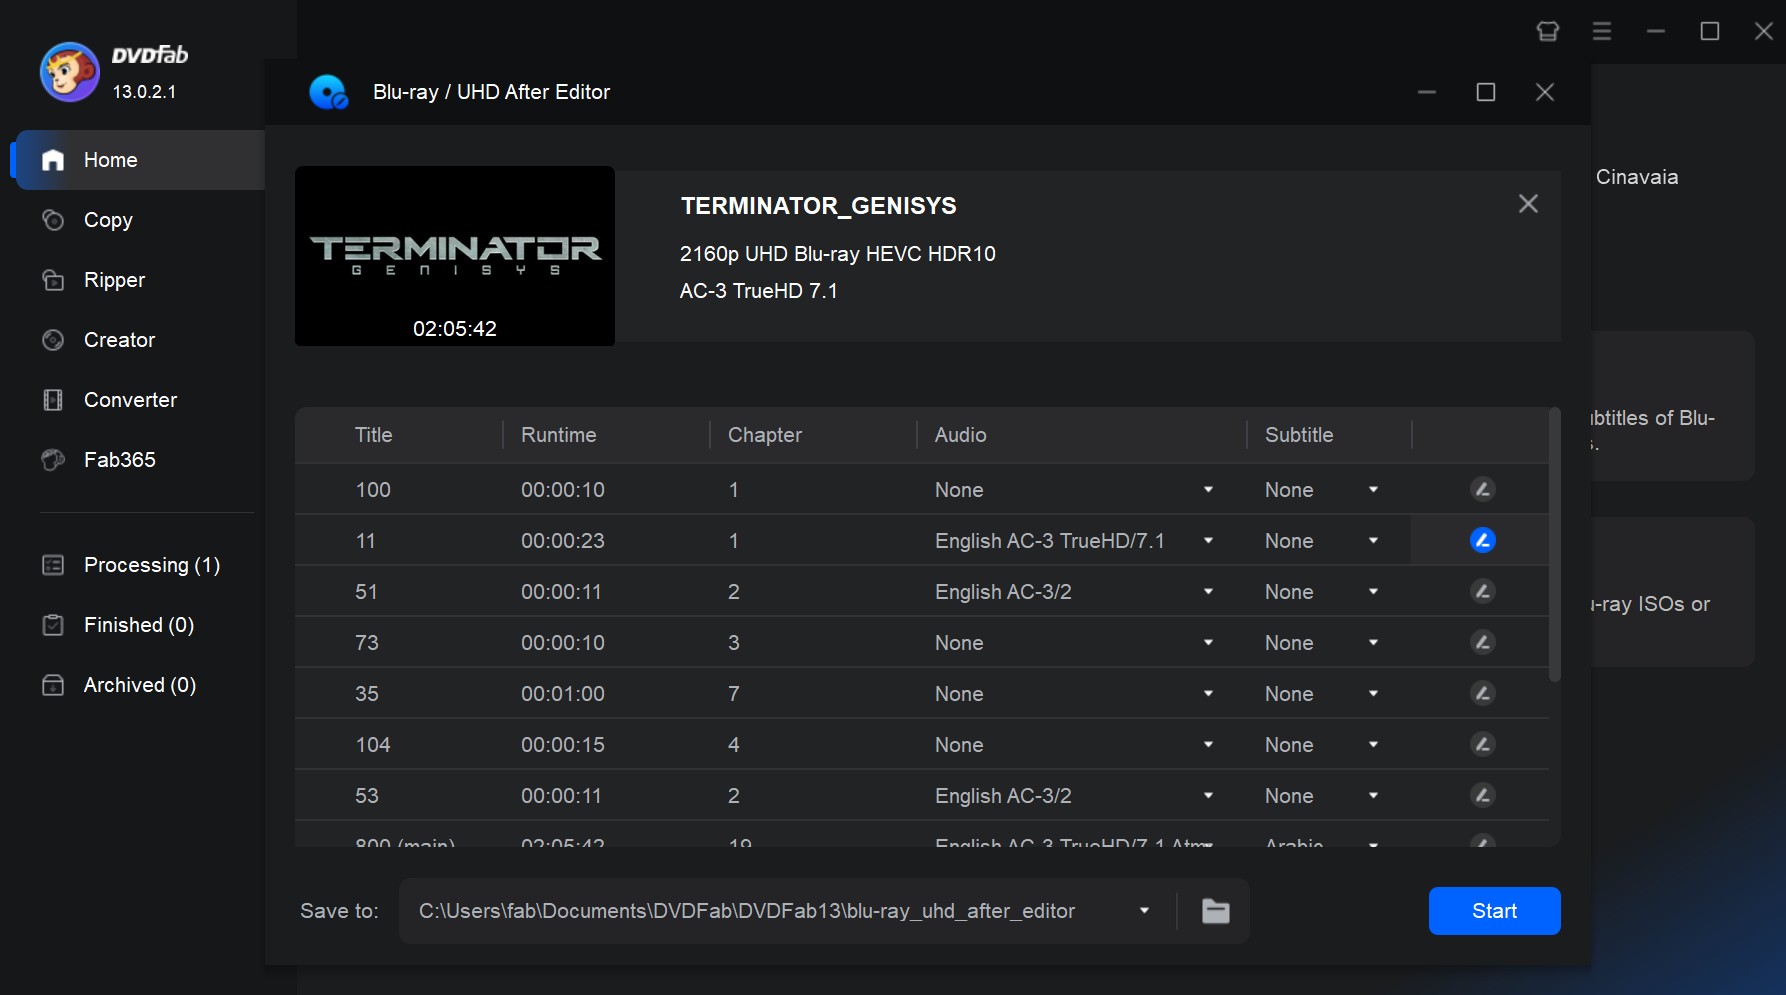This screenshot has width=1786, height=995.
Task: Click the DVDFab monkey logo
Action: click(x=69, y=72)
